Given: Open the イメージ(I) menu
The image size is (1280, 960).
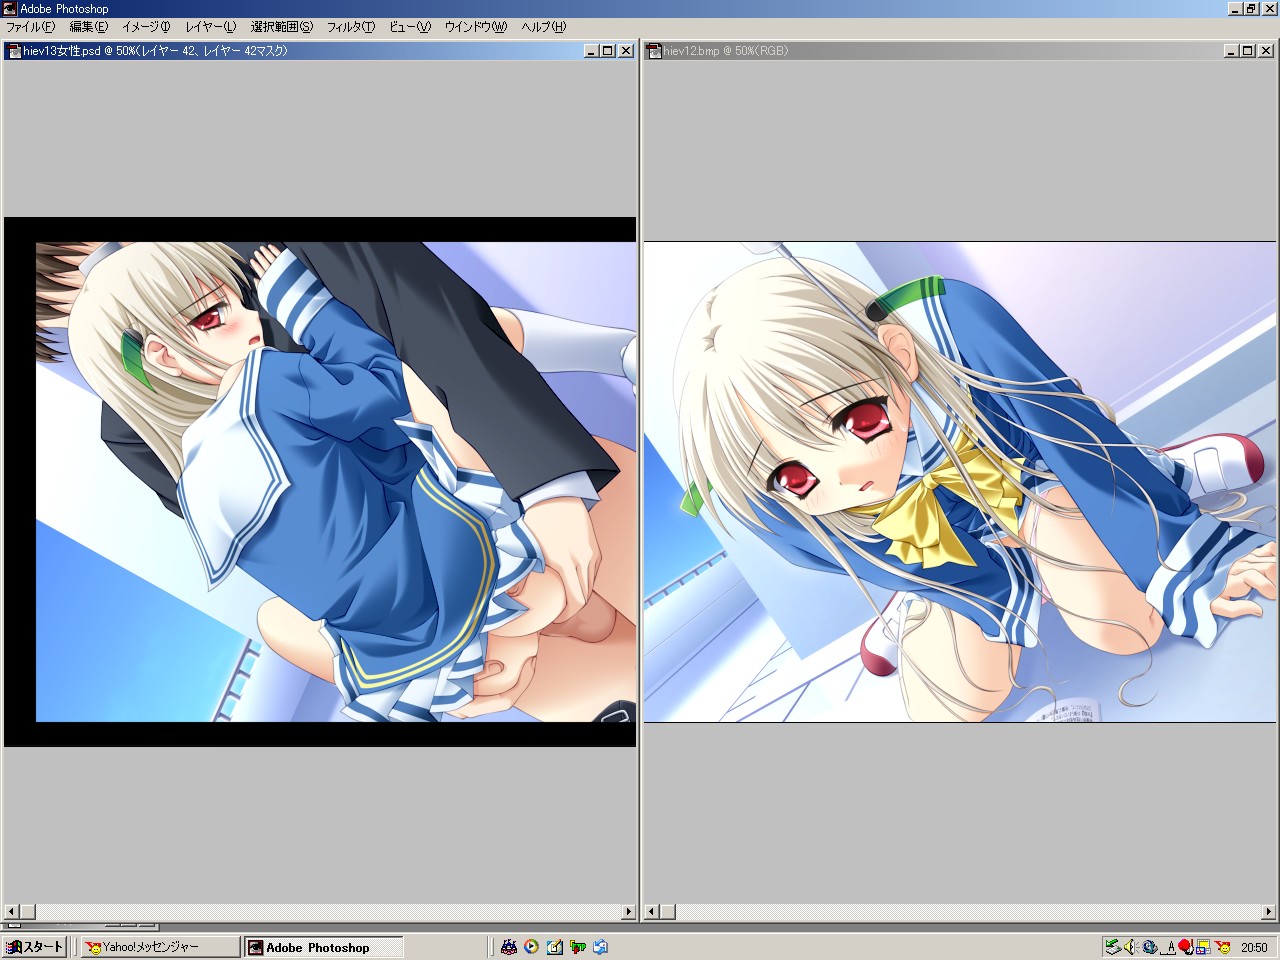Looking at the screenshot, I should tap(146, 27).
